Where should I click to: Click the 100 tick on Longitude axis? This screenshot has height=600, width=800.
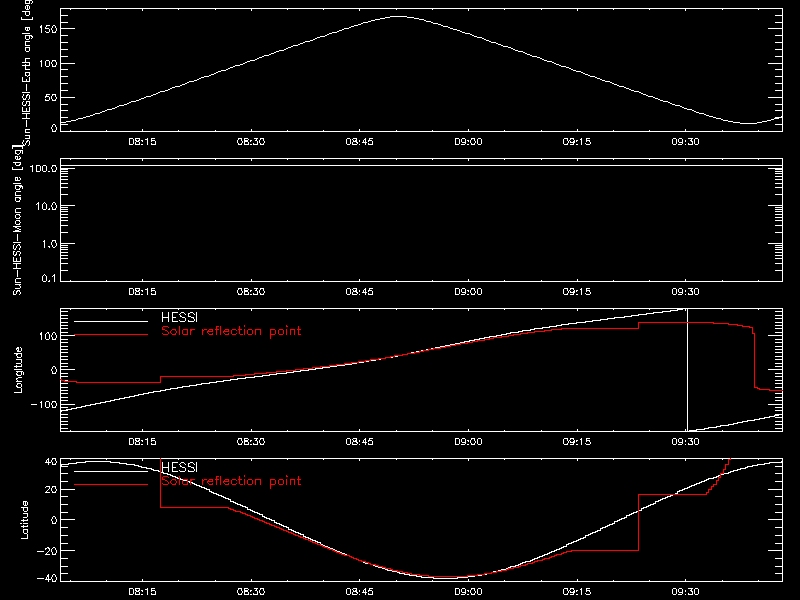(48, 336)
